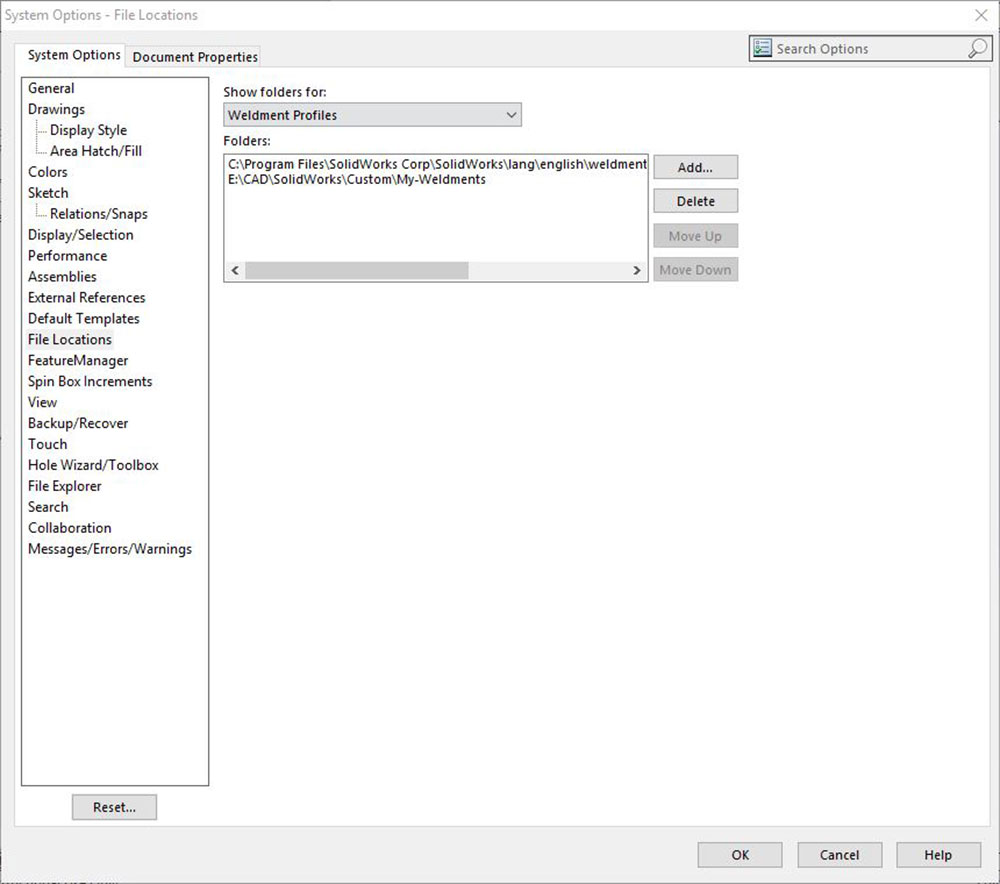Switch to the Document Properties tab
Viewport: 1000px width, 884px height.
[x=195, y=57]
